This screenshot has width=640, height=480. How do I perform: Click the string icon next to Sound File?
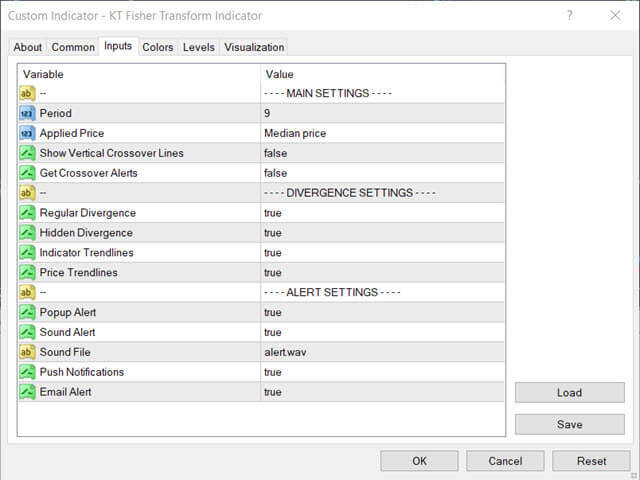pos(27,352)
